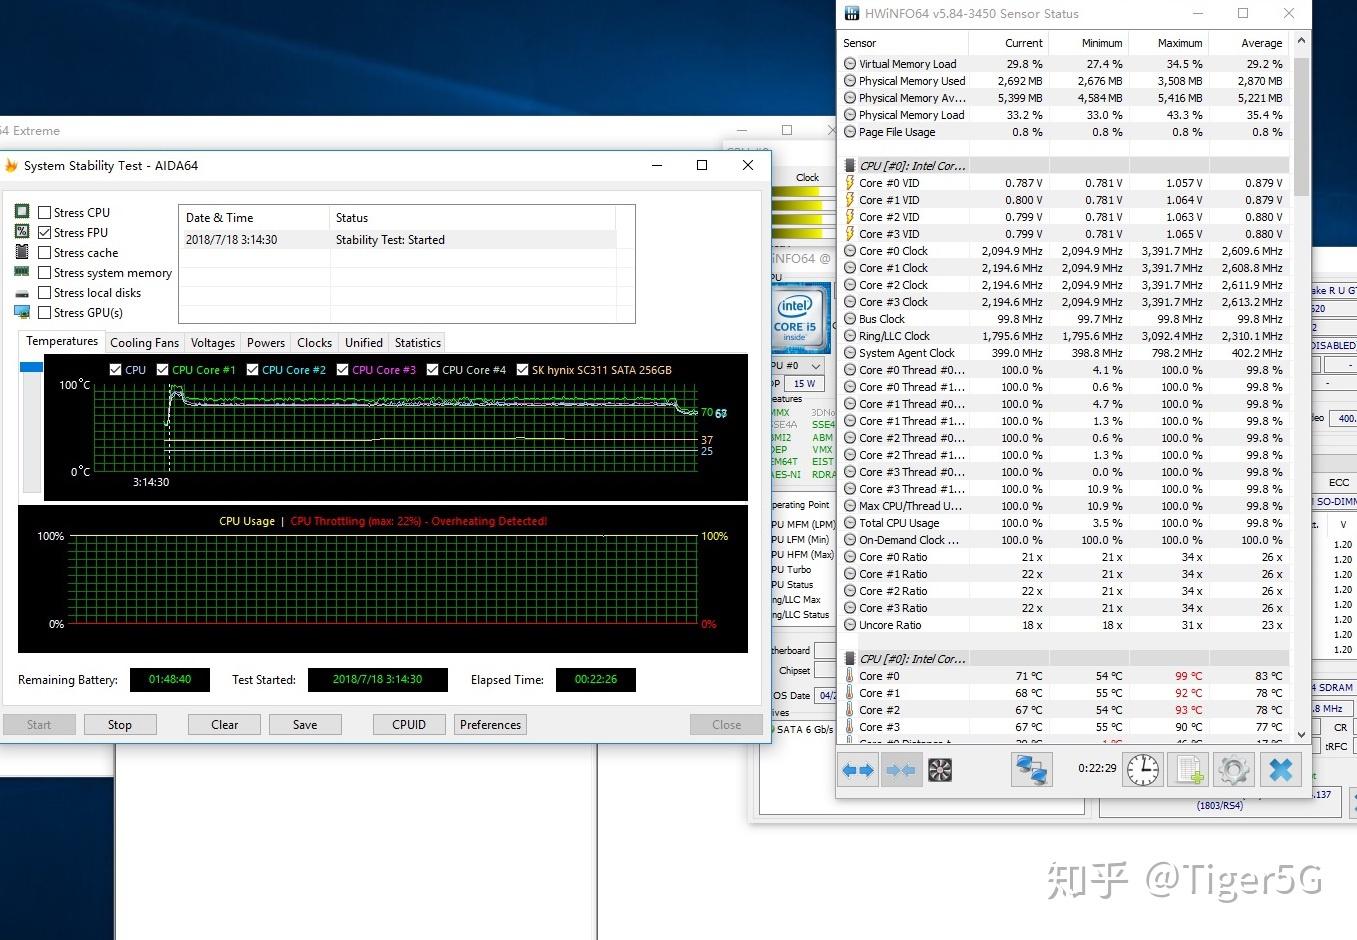Expand columns with the double-arrow icon
This screenshot has width=1357, height=940.
click(857, 769)
